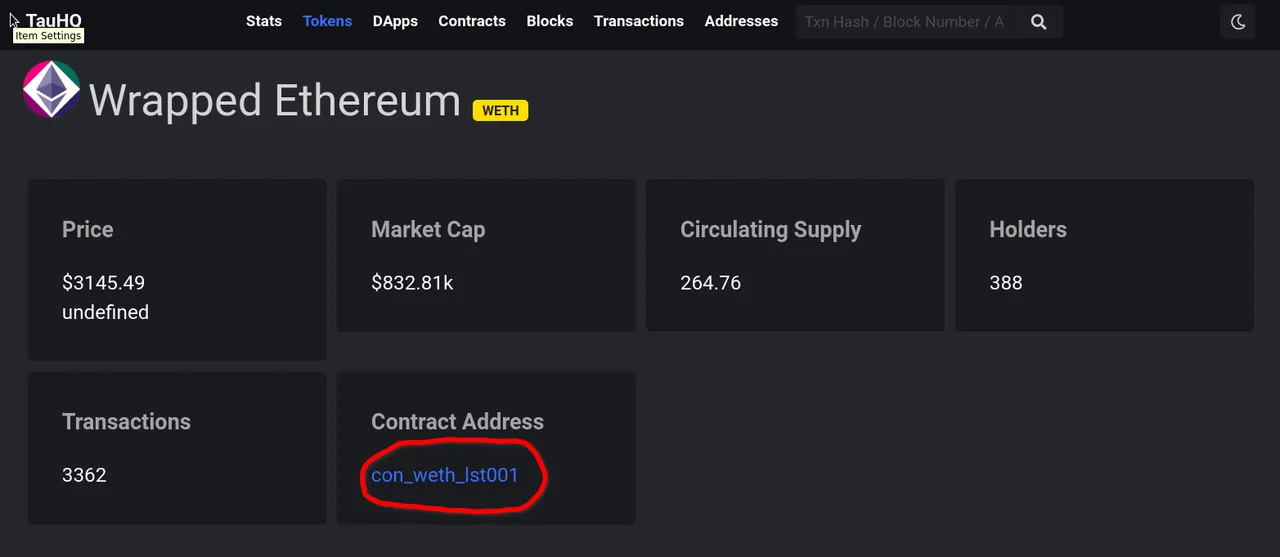This screenshot has height=557, width=1280.
Task: Go to the DApps page
Action: coord(395,21)
